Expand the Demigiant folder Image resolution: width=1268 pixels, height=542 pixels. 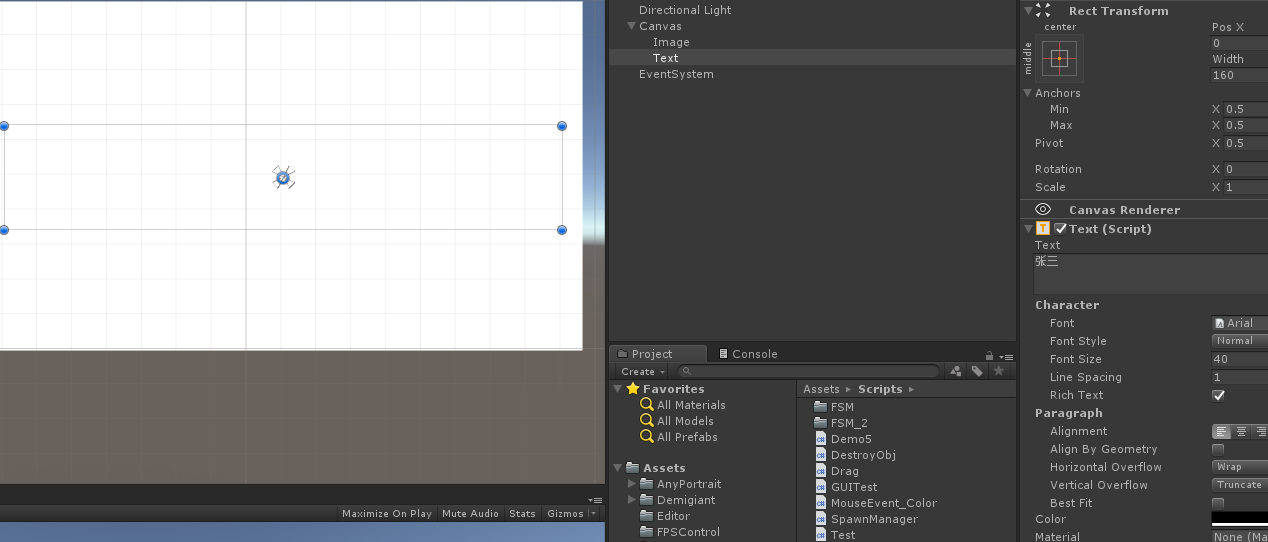(632, 500)
